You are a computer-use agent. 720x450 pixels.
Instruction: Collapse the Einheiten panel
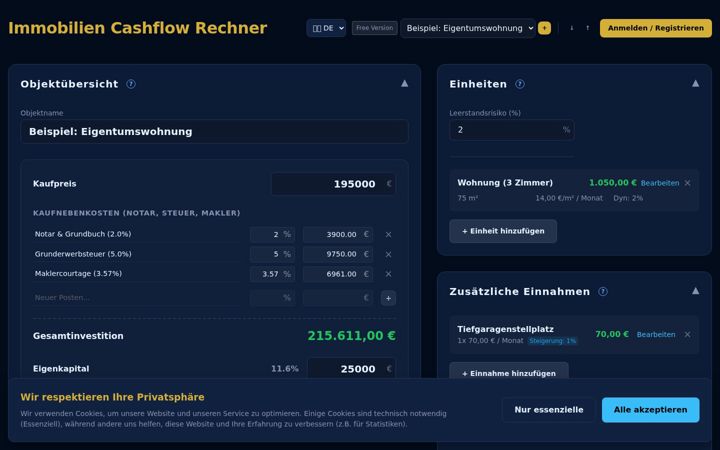(x=696, y=84)
